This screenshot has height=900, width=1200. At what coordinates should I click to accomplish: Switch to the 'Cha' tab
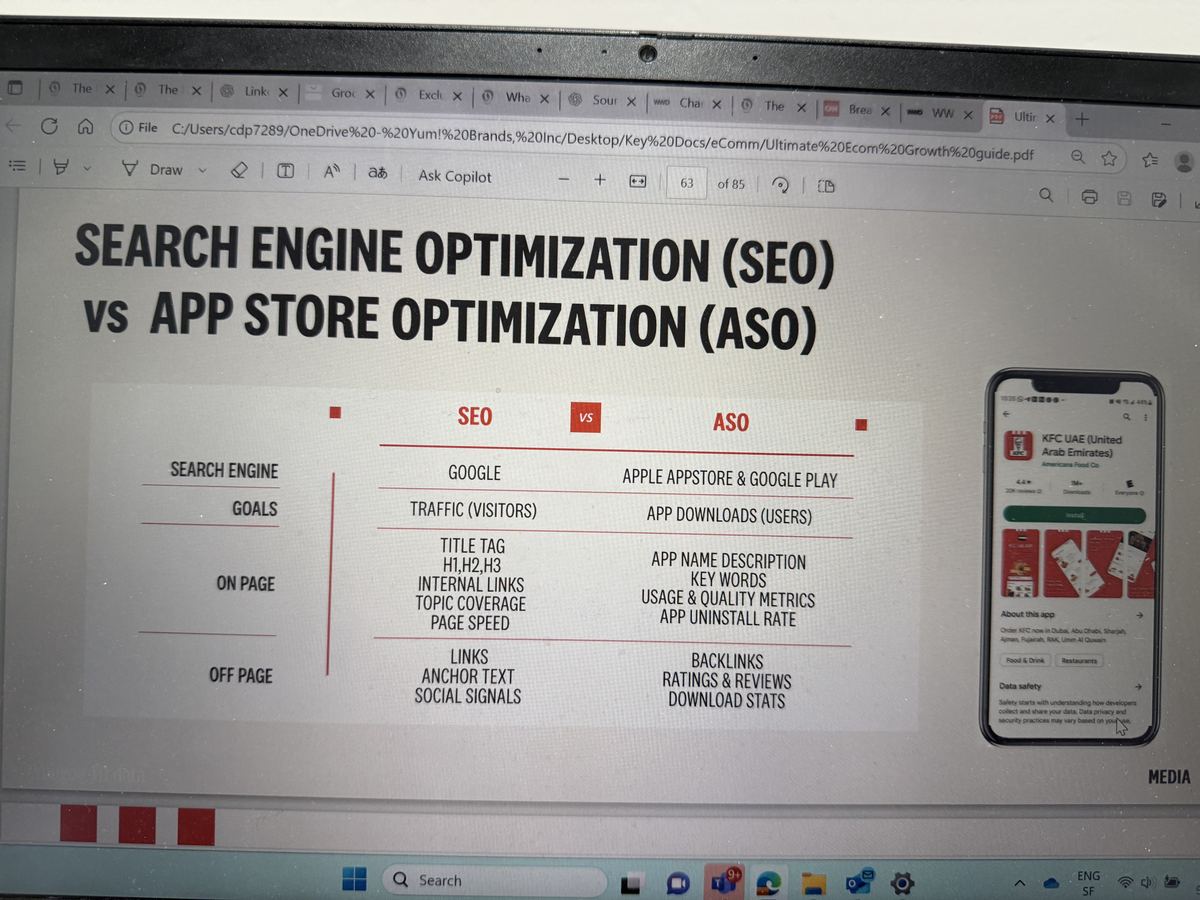(688, 103)
